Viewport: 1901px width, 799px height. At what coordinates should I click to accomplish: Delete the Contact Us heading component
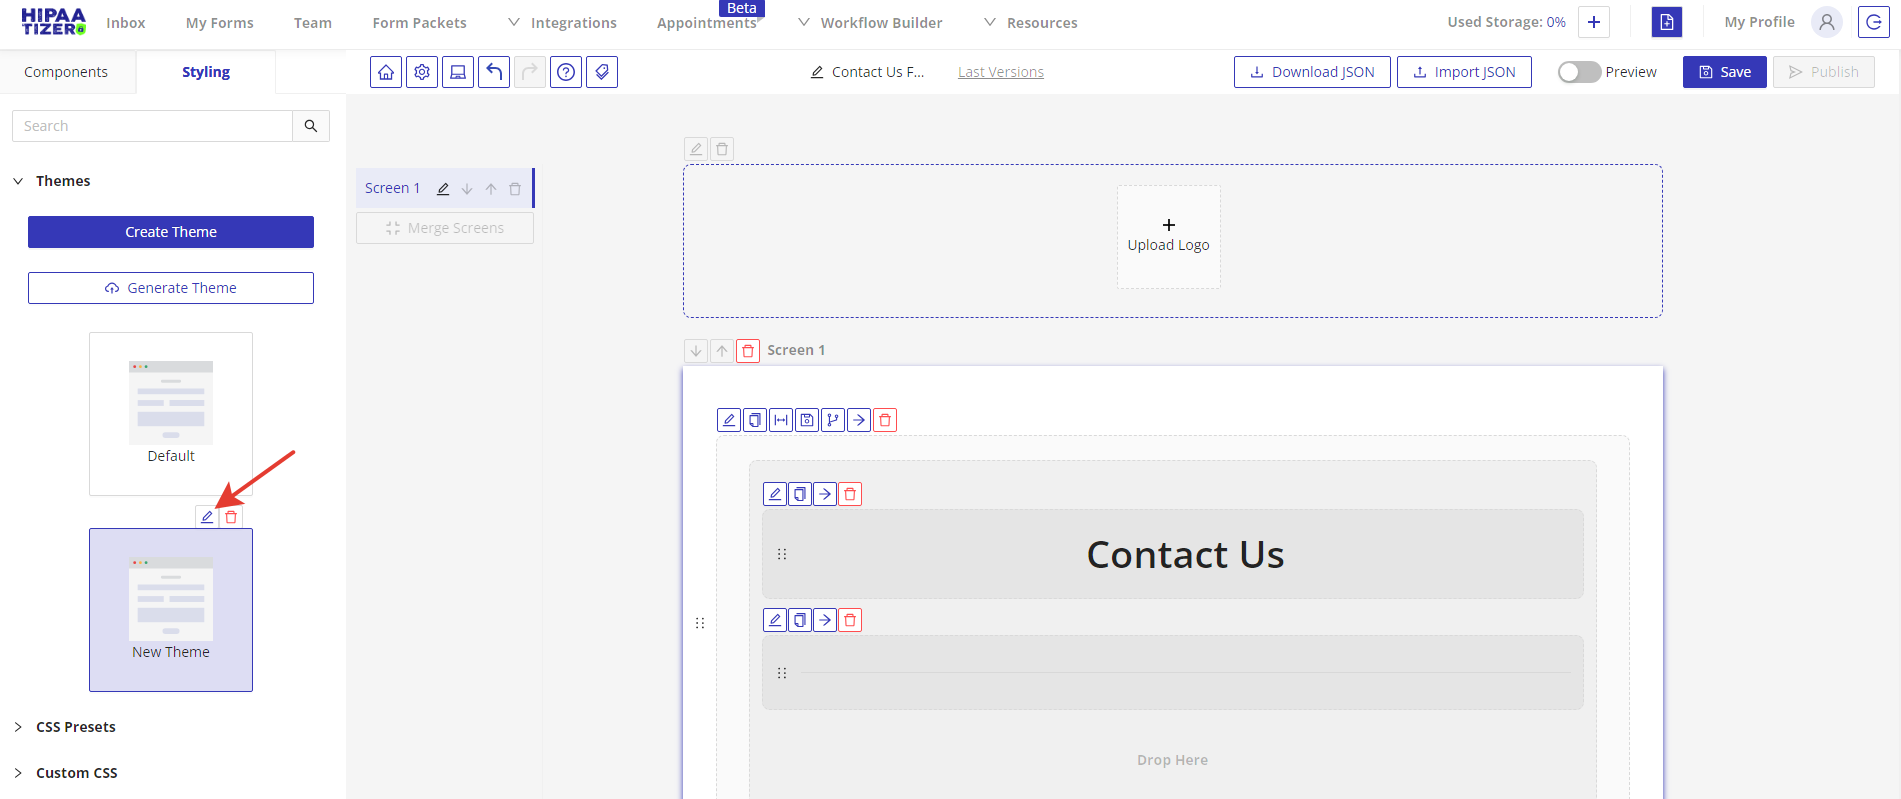point(850,494)
